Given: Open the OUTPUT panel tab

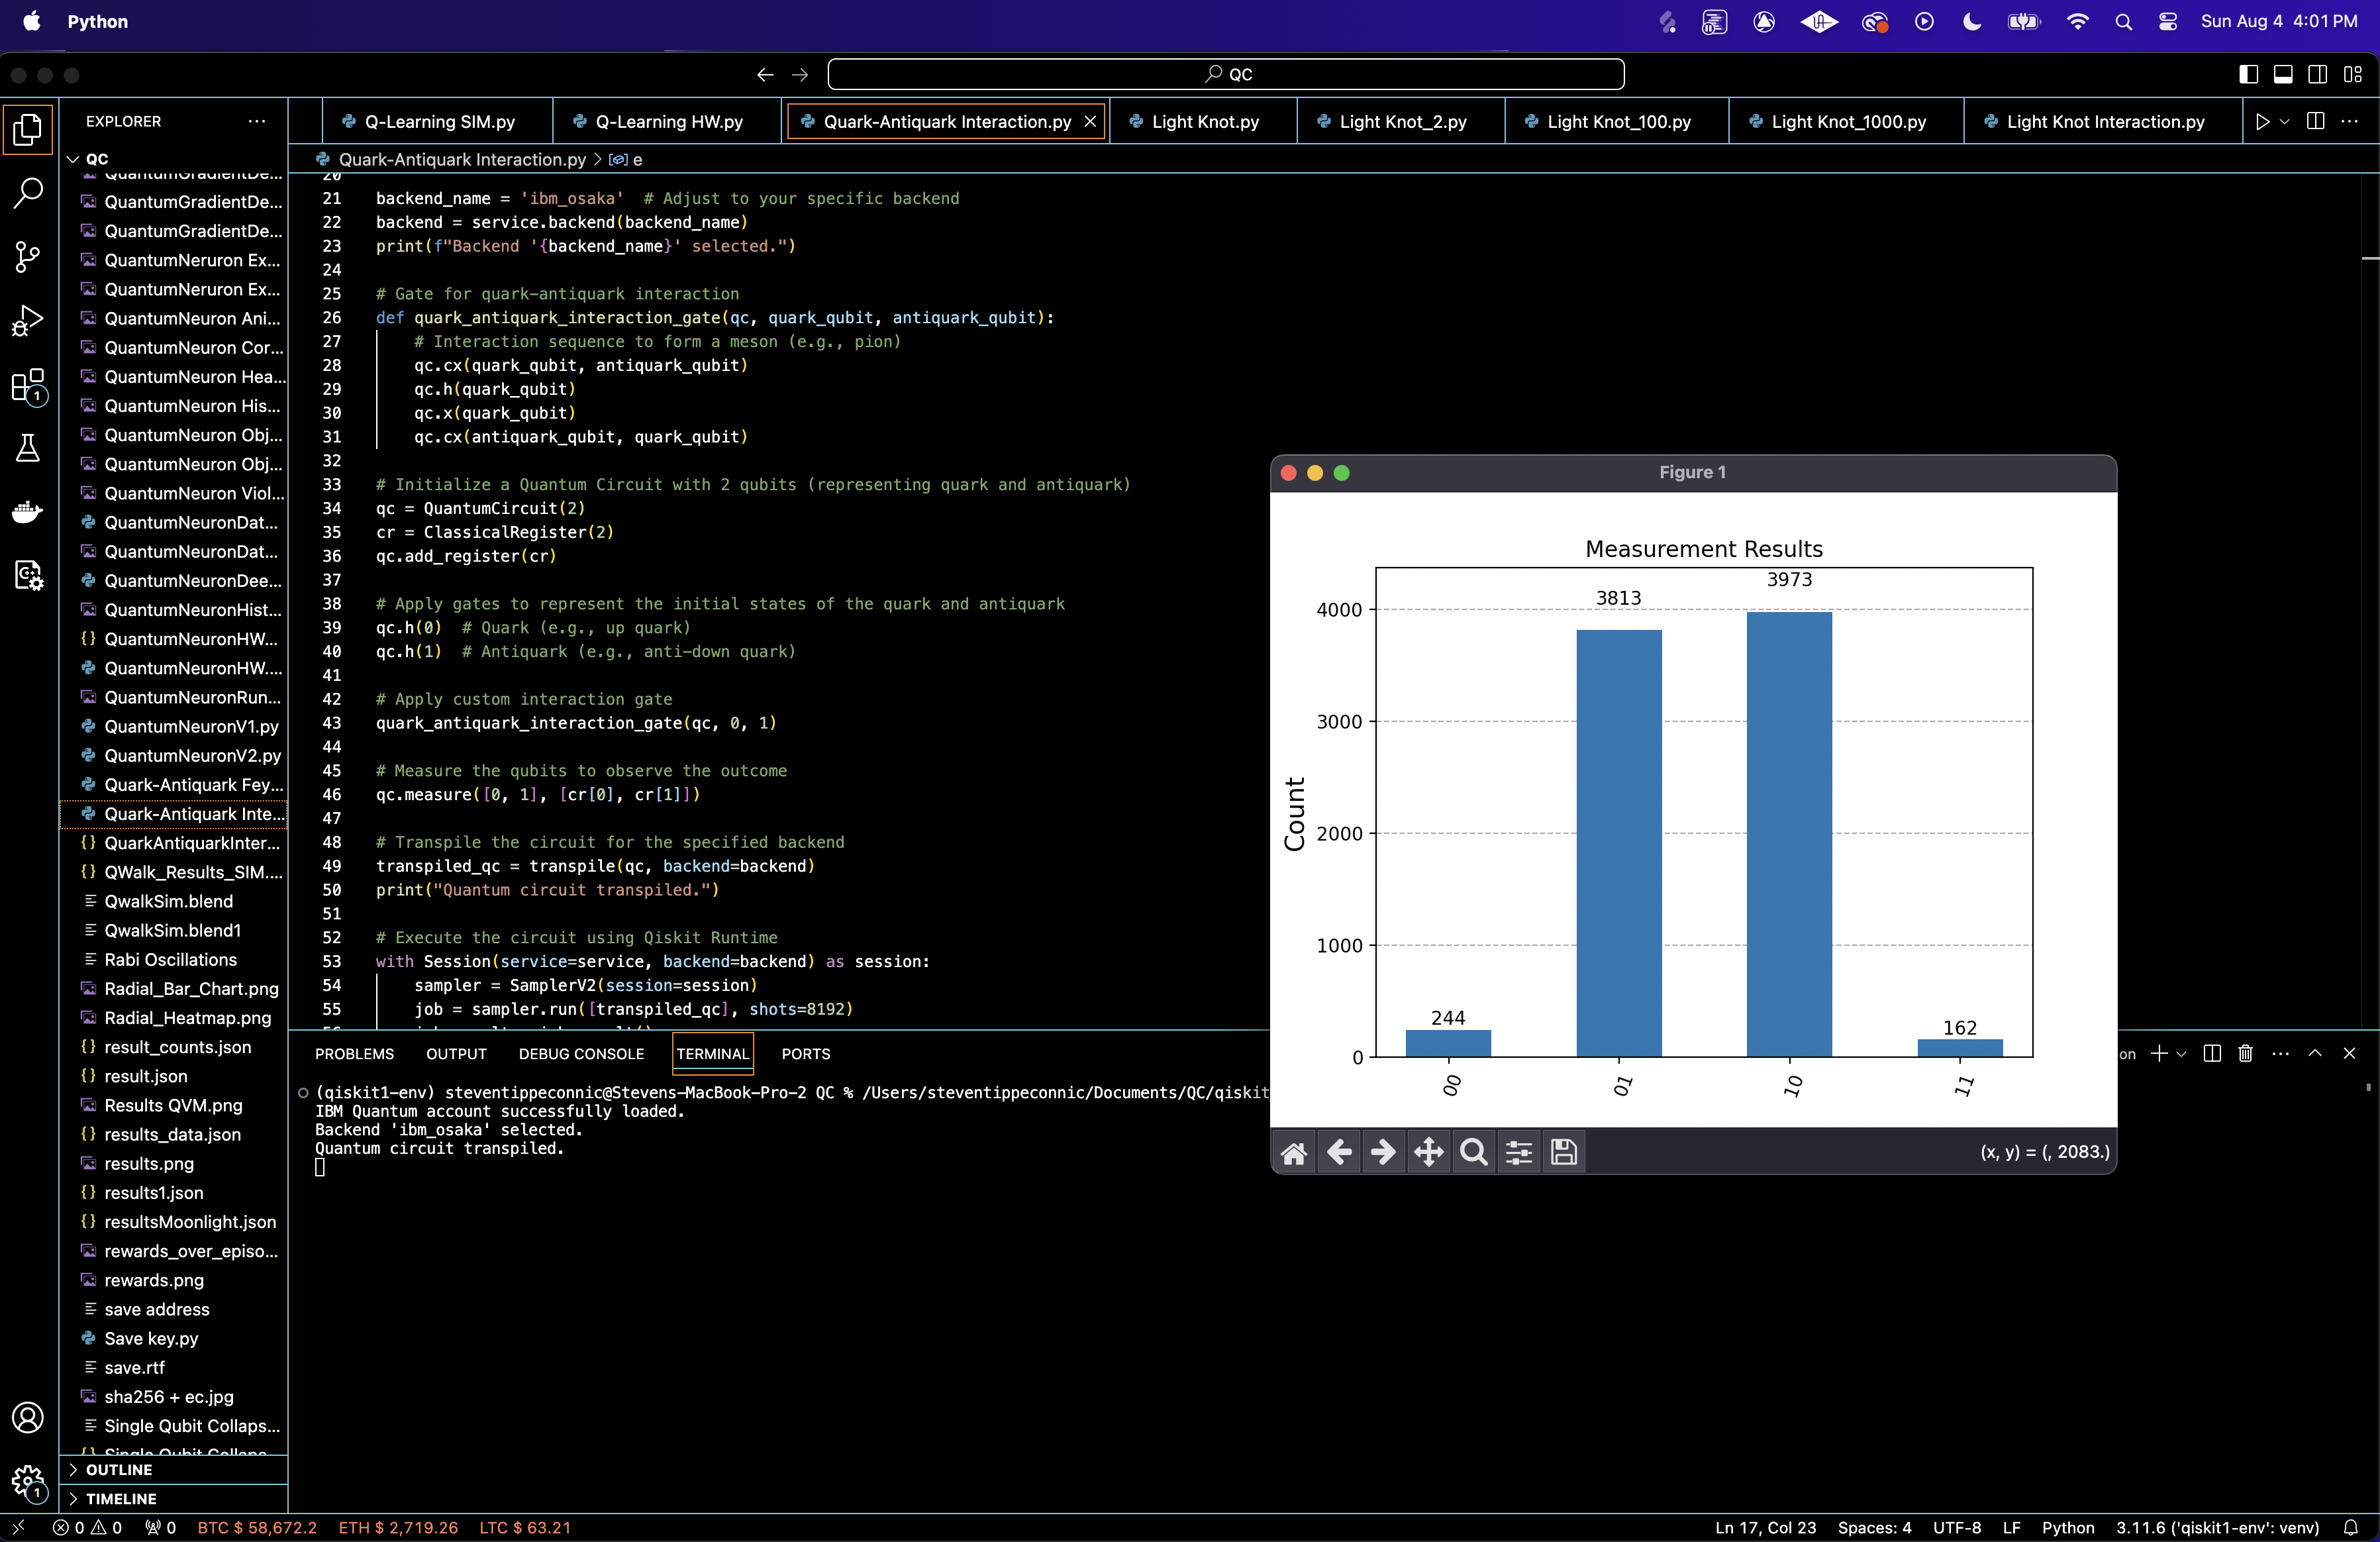Looking at the screenshot, I should point(456,1054).
